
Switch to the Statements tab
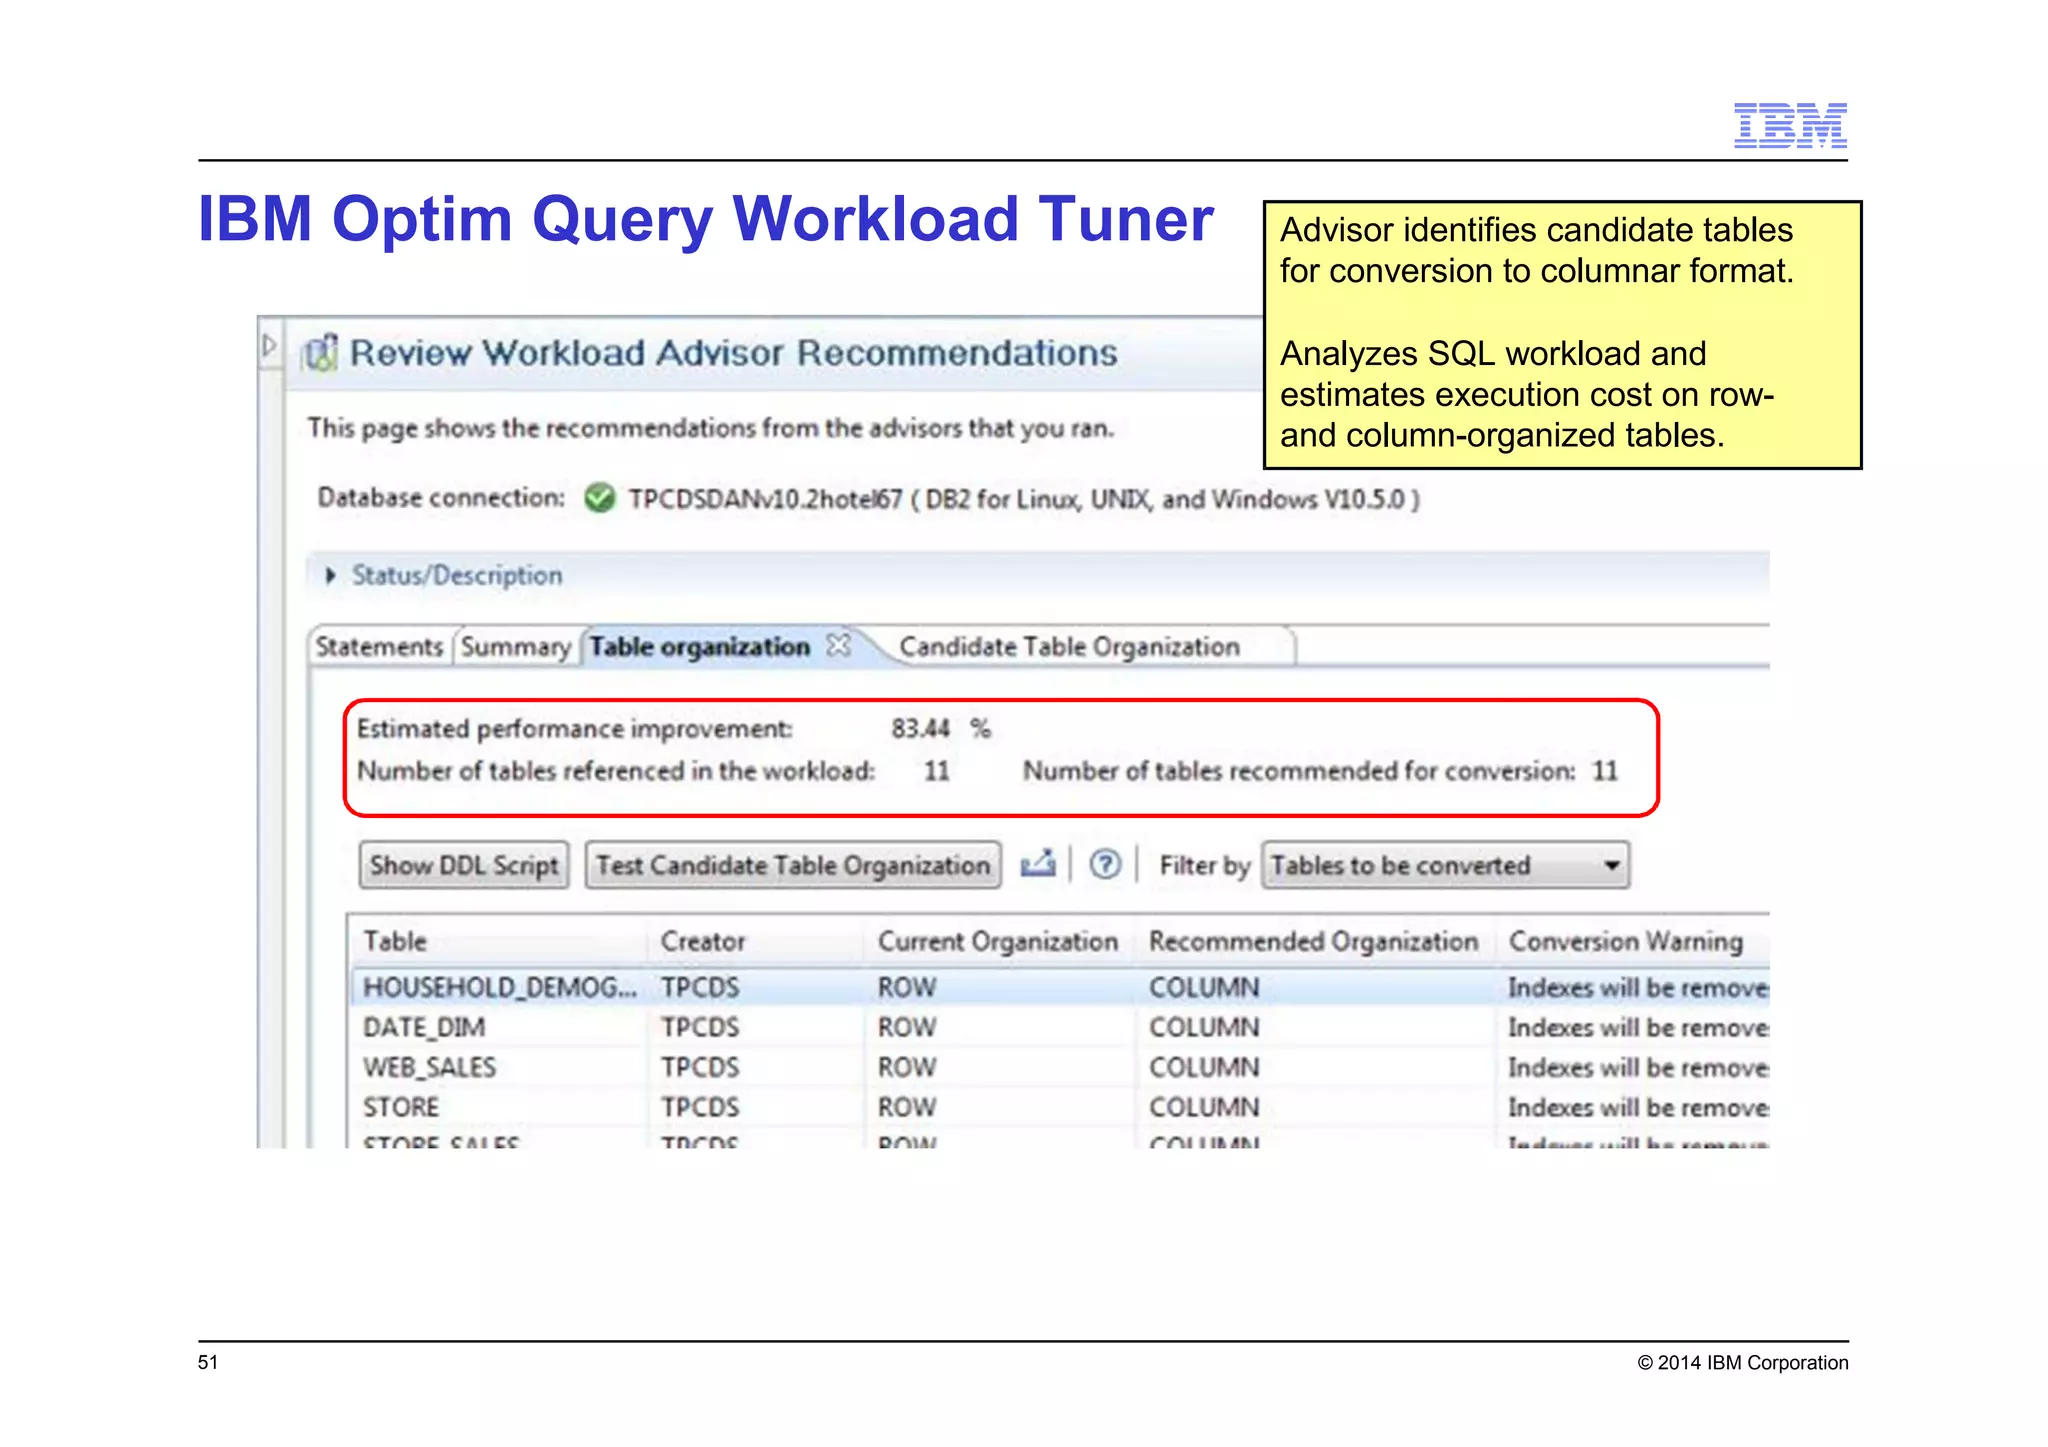379,647
